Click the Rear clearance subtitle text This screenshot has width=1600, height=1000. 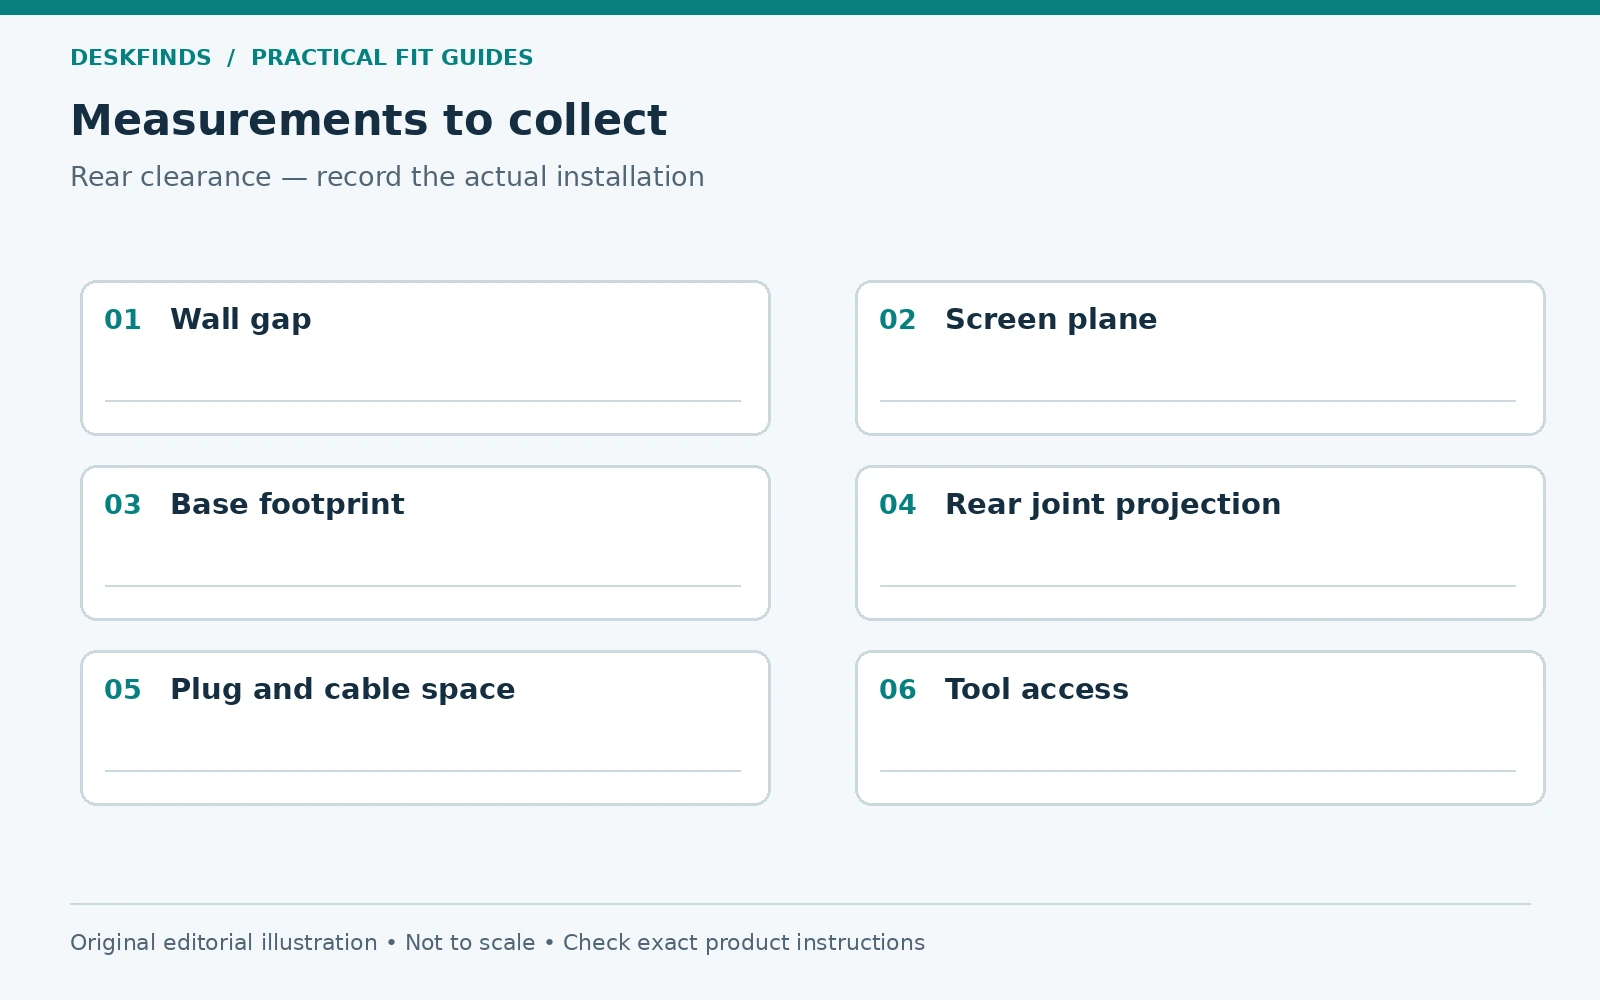click(x=387, y=177)
